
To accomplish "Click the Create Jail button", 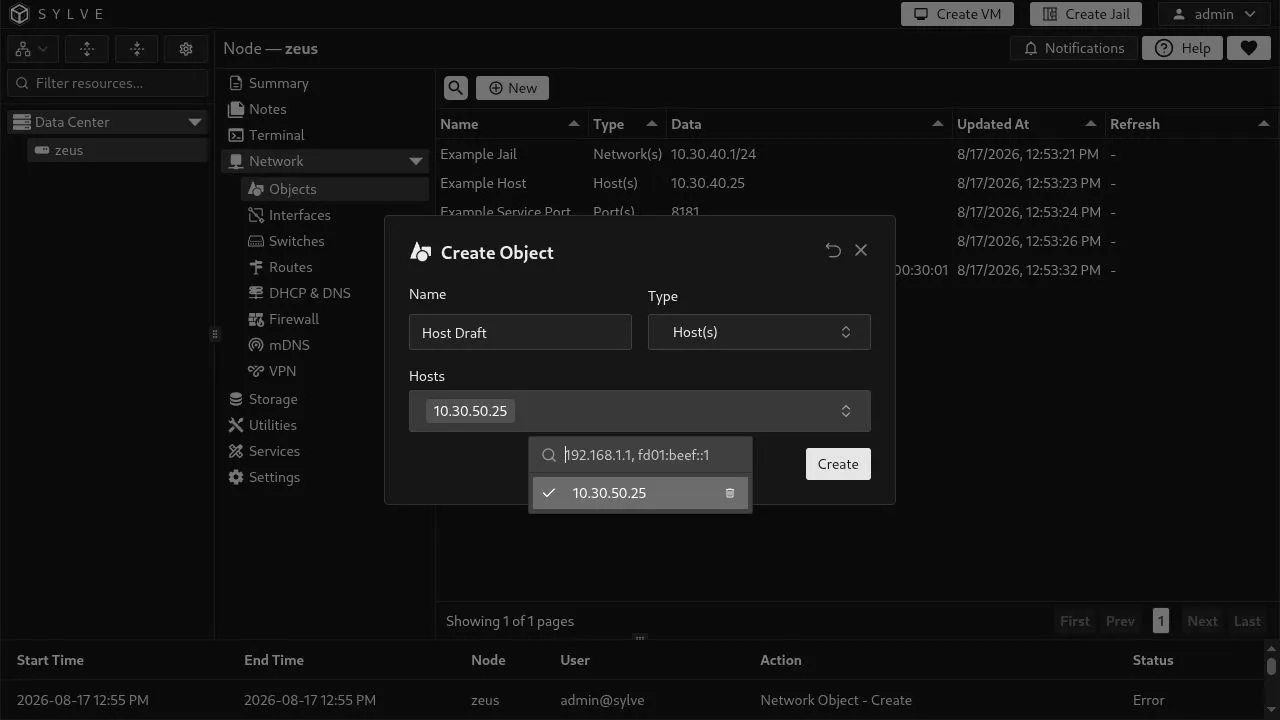I will (1086, 14).
